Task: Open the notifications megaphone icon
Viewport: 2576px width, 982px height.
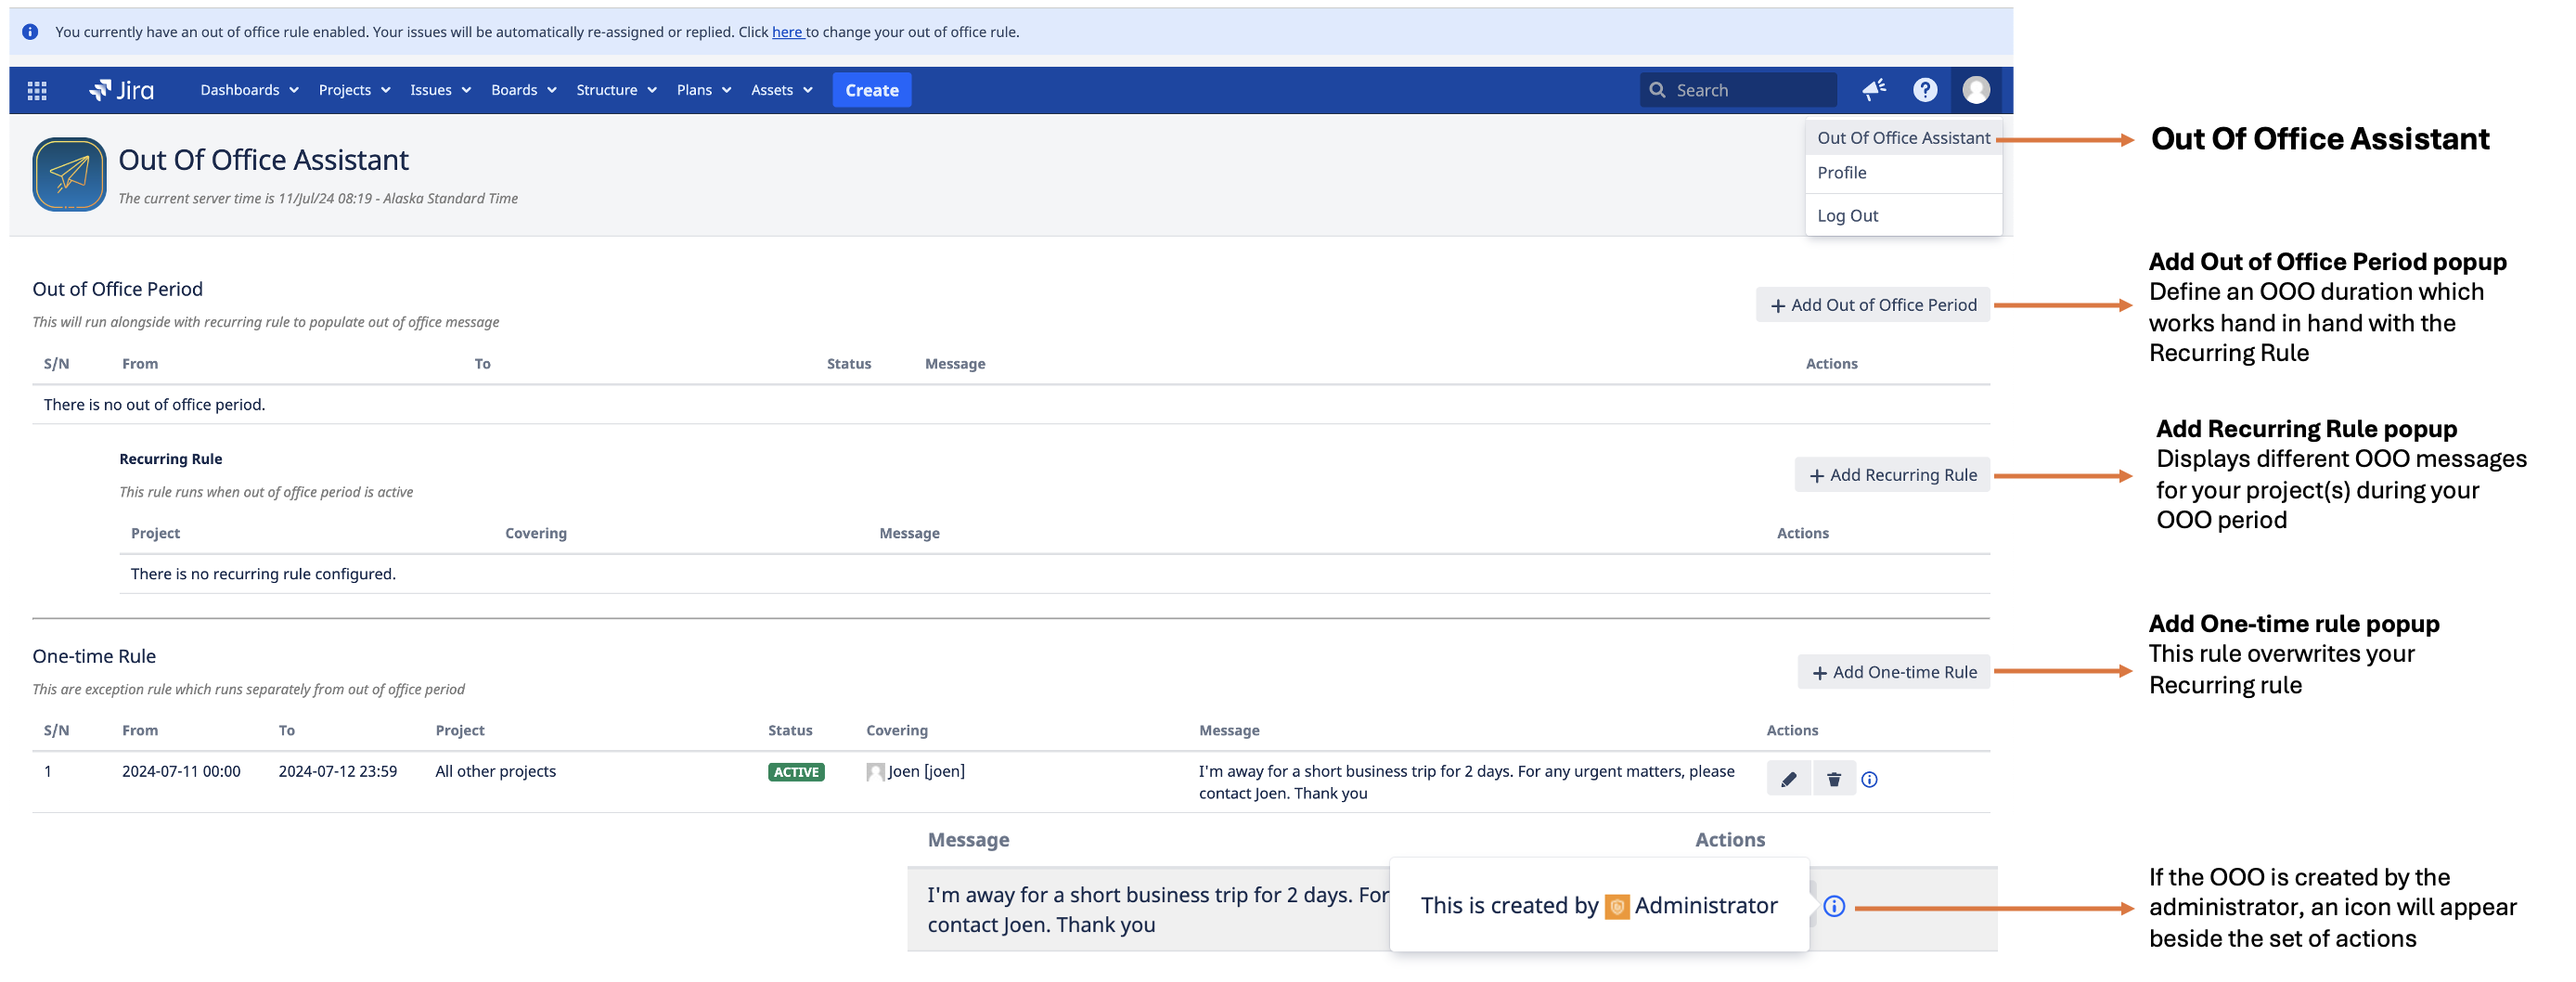Action: coord(1873,90)
